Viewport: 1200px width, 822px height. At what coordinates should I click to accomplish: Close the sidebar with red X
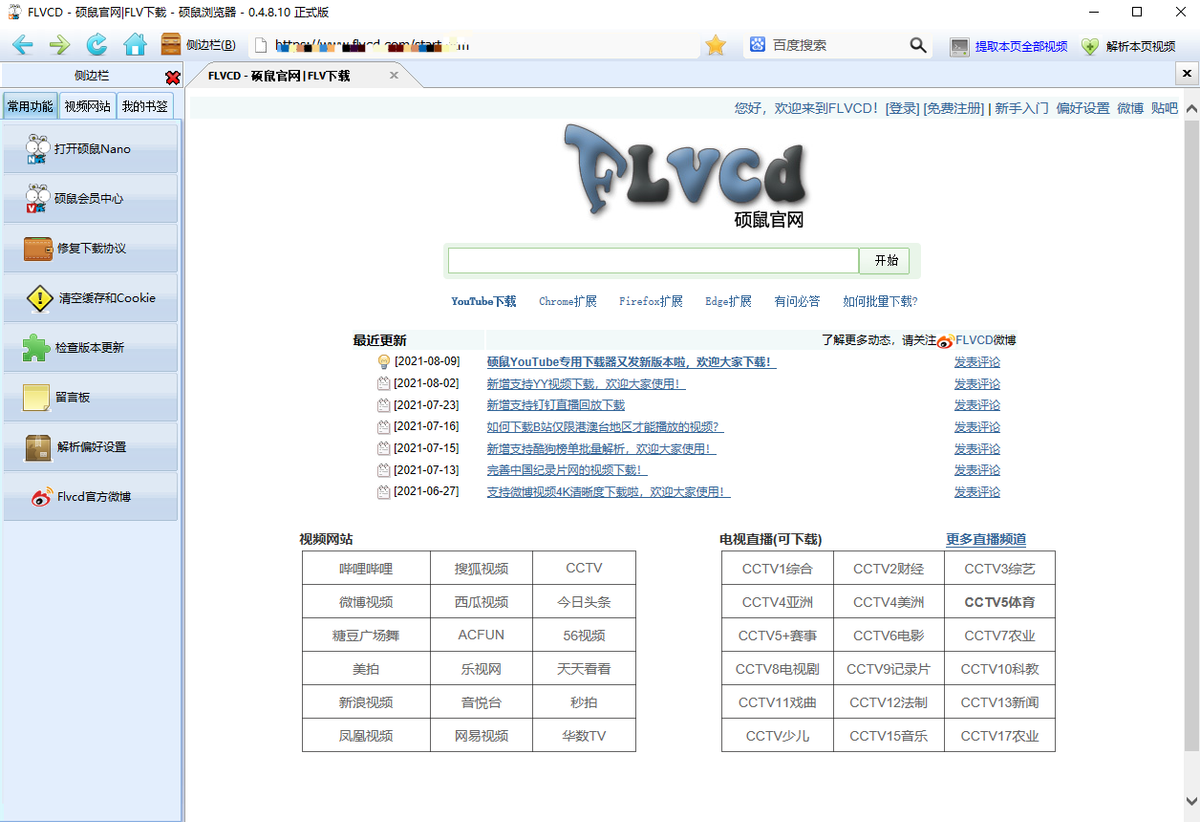172,77
